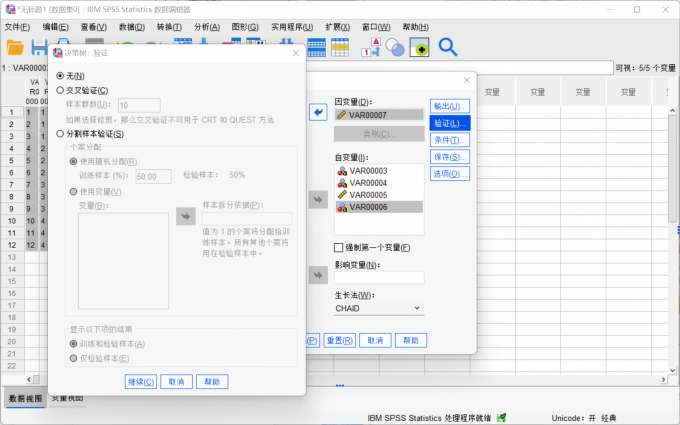Open the 条件(T)... settings
This screenshot has height=425, width=680.
[x=450, y=140]
